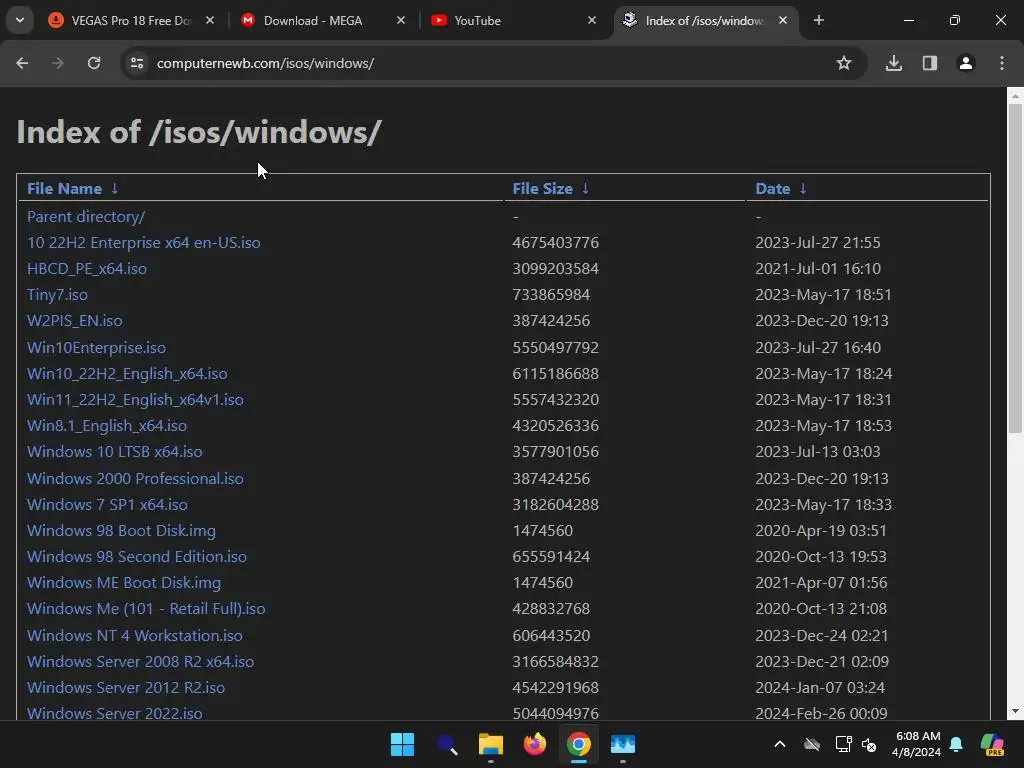Viewport: 1024px width, 768px height.
Task: Download Win8.1_English_x64.iso
Action: pyautogui.click(x=106, y=426)
